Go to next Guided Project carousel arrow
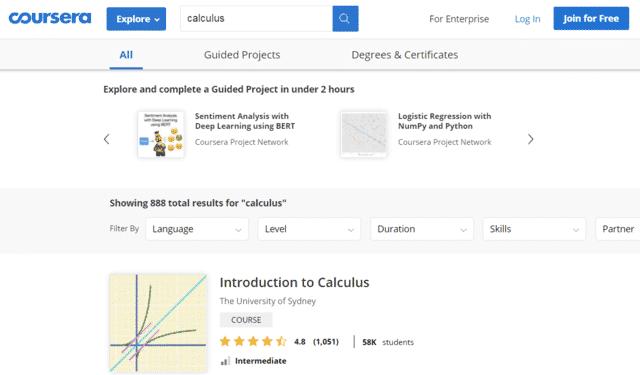 pos(530,139)
